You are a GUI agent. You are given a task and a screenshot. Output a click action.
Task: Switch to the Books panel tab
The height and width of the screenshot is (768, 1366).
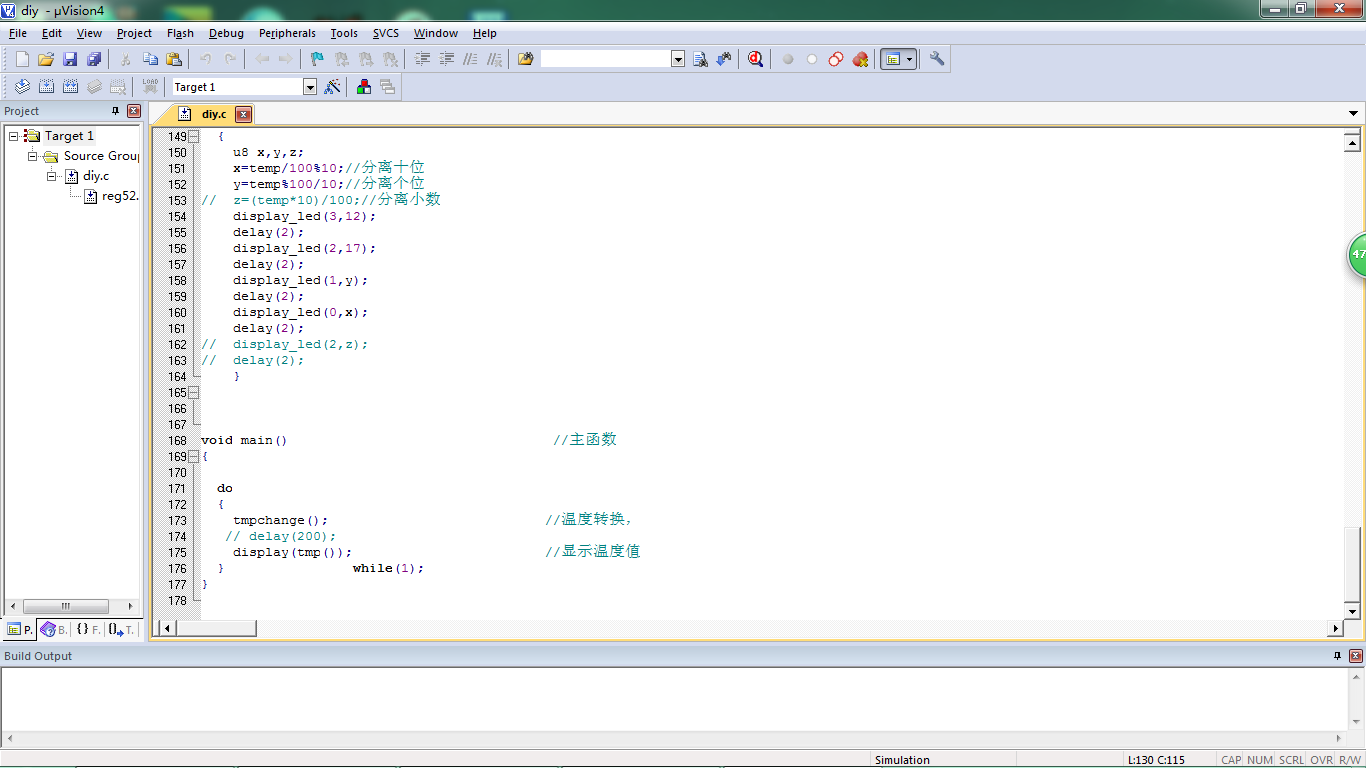click(54, 630)
